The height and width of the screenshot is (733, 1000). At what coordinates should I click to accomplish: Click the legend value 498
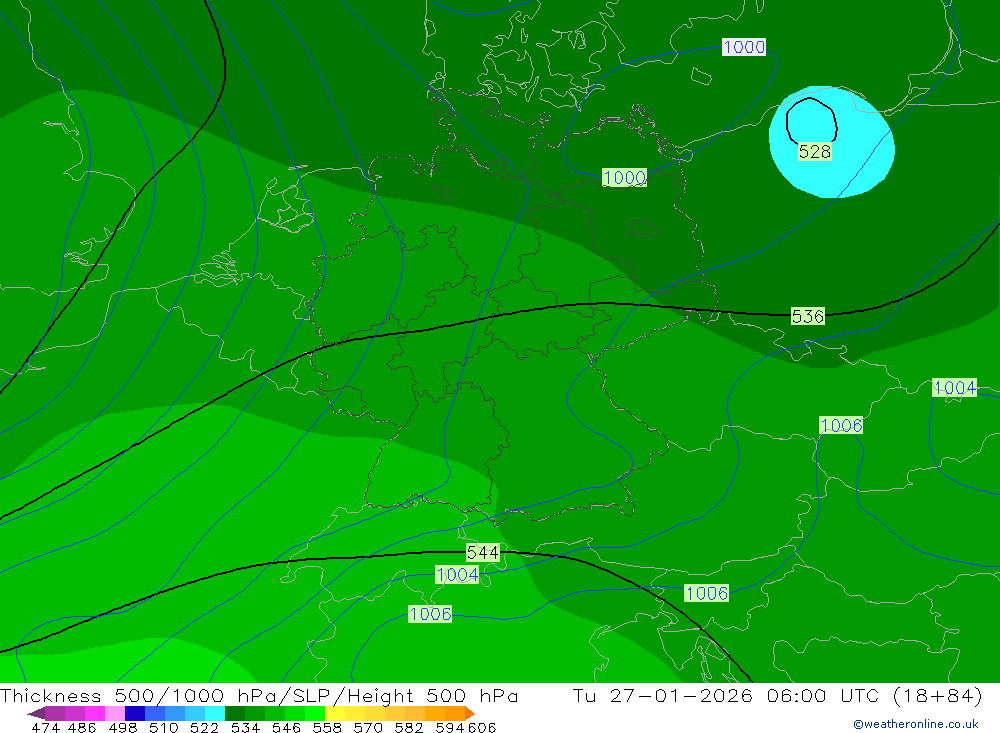122,727
